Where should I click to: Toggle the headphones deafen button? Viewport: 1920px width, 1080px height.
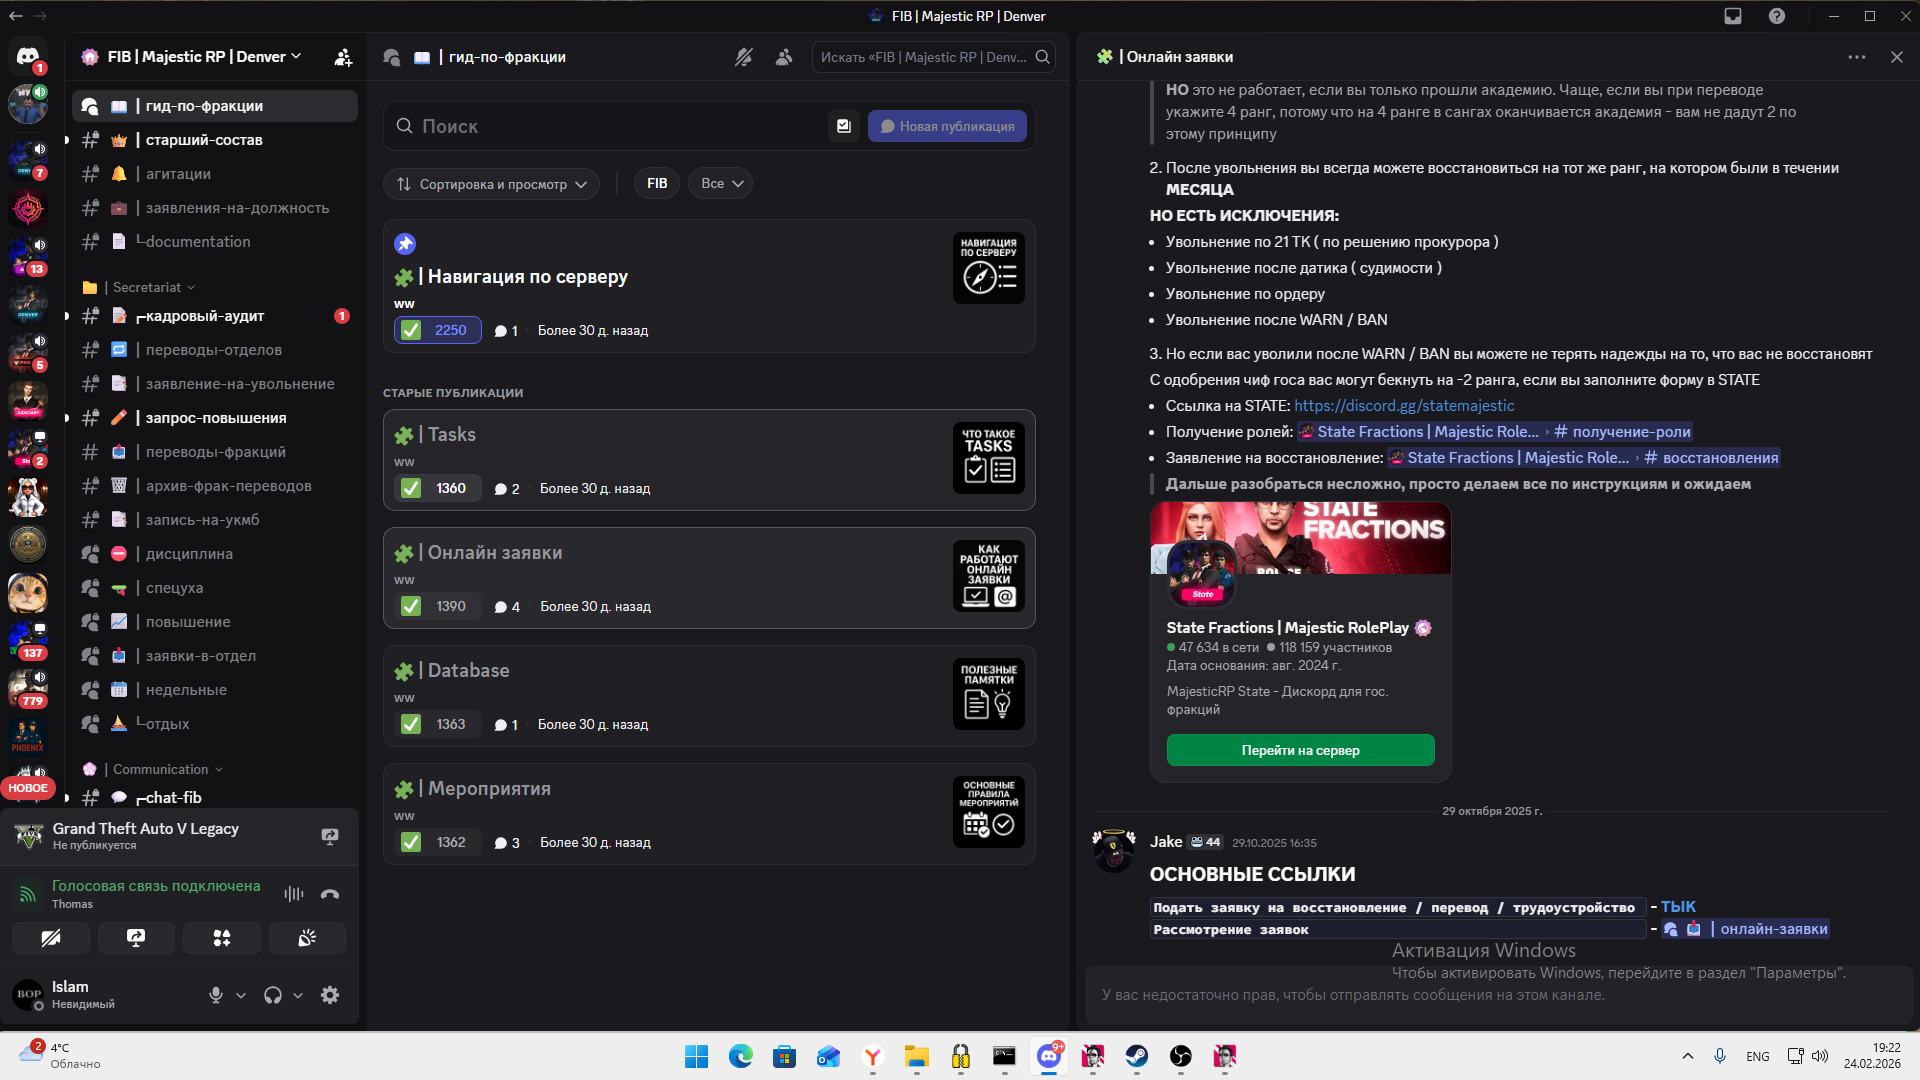pos(272,995)
